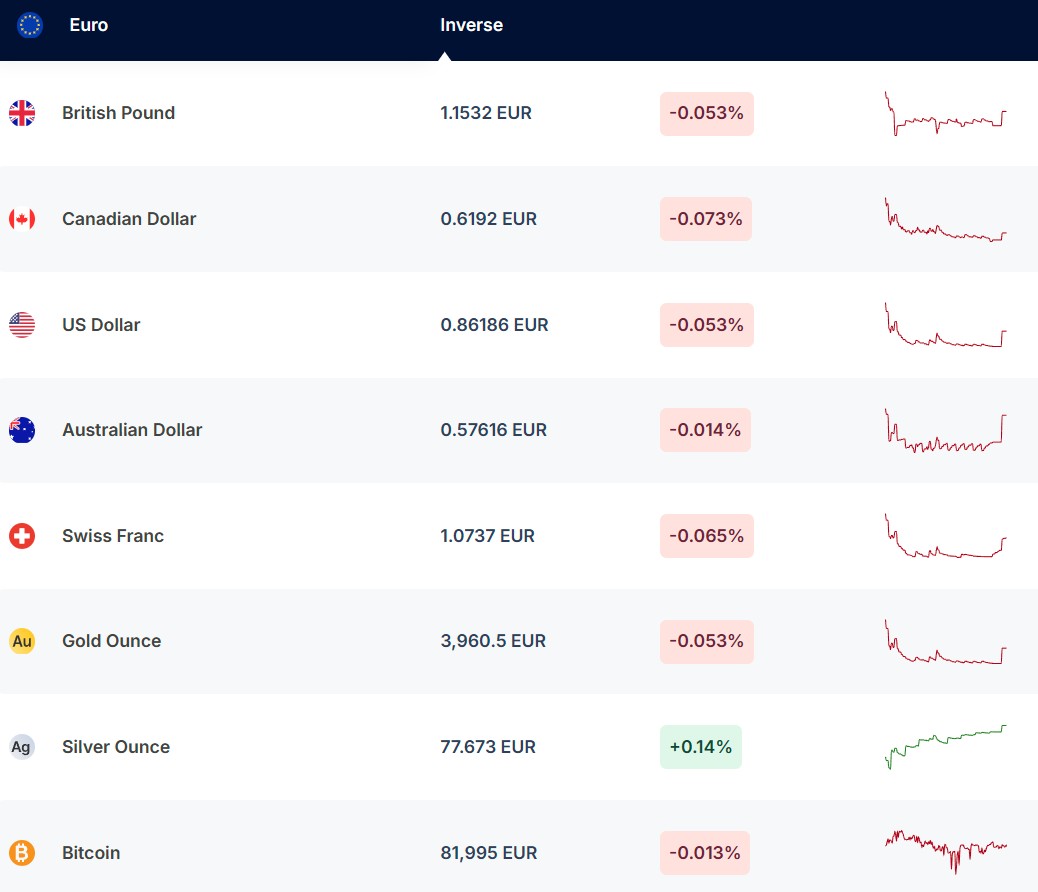Select the Euro header tab
The image size is (1038, 892).
(88, 25)
